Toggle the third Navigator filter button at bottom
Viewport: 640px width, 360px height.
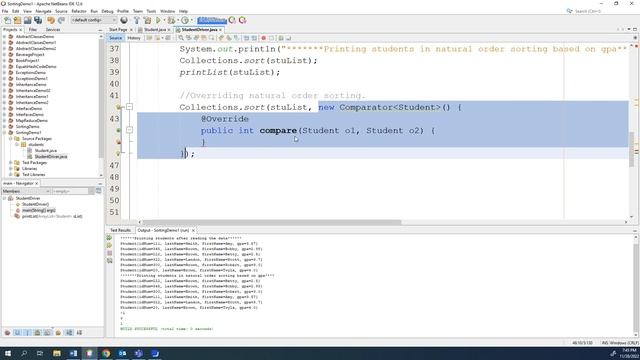tap(27, 333)
